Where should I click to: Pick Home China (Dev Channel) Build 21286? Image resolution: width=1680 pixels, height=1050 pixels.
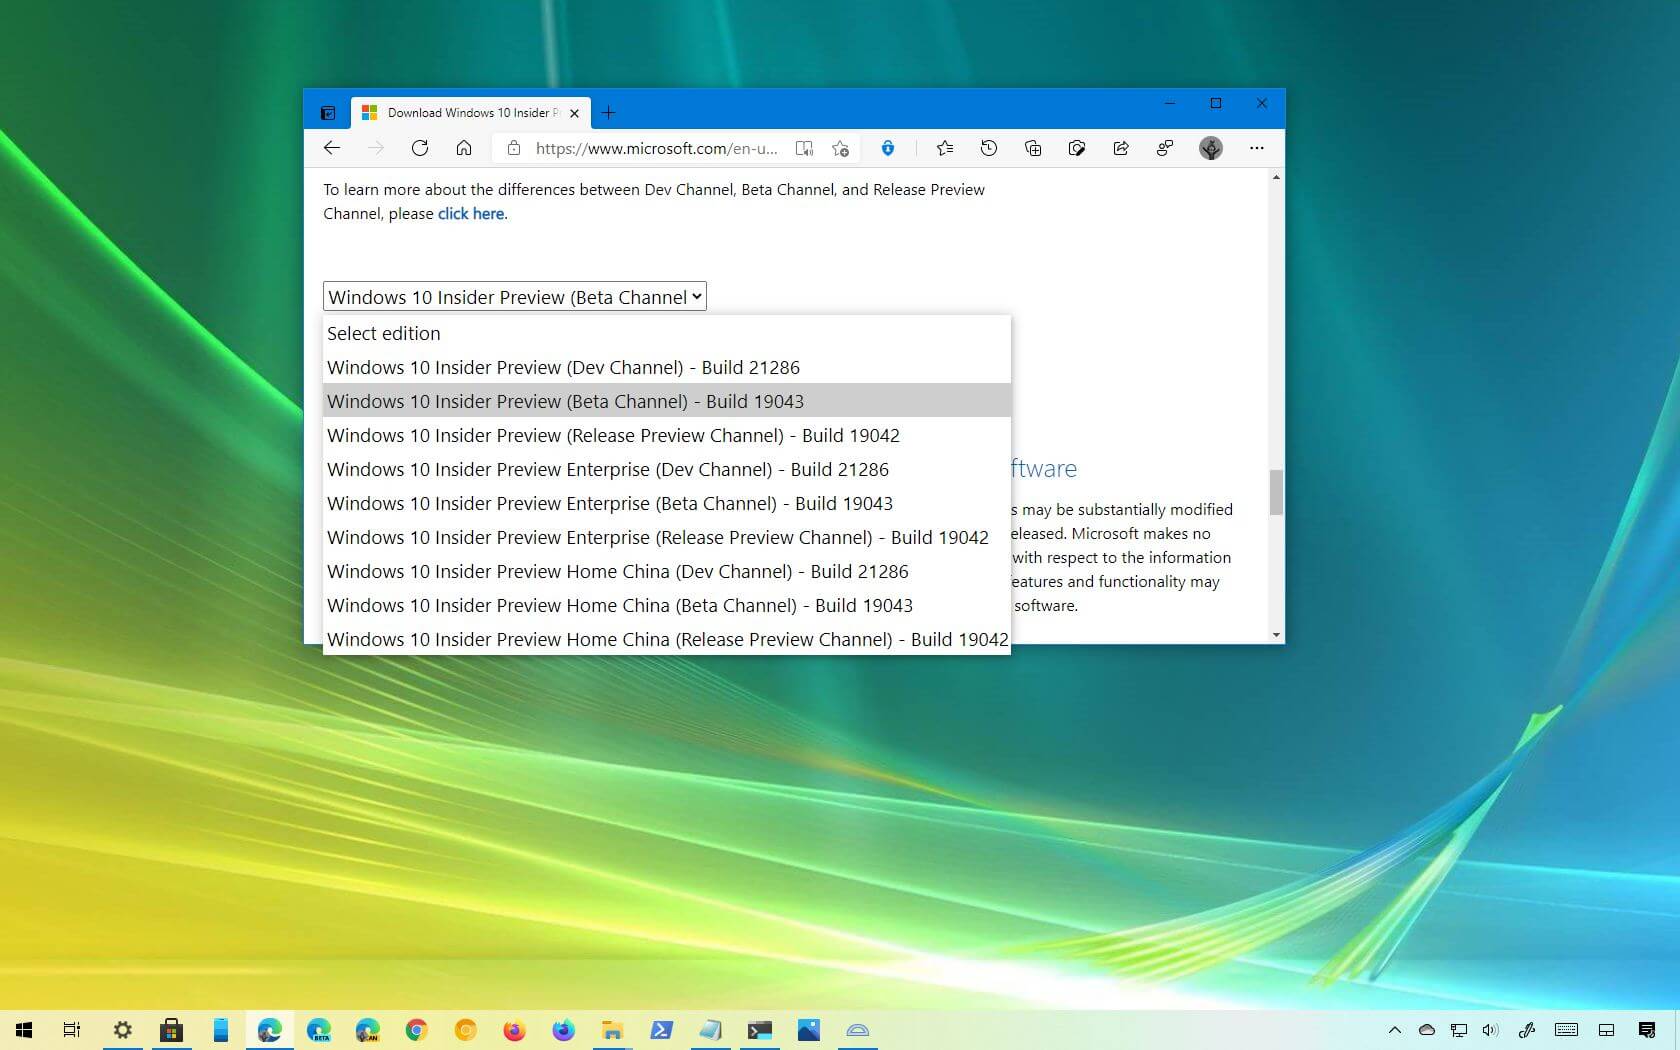pos(617,571)
